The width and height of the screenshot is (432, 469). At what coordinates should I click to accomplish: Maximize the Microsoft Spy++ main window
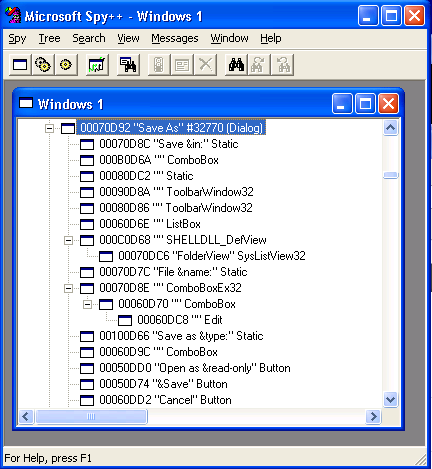[x=391, y=15]
